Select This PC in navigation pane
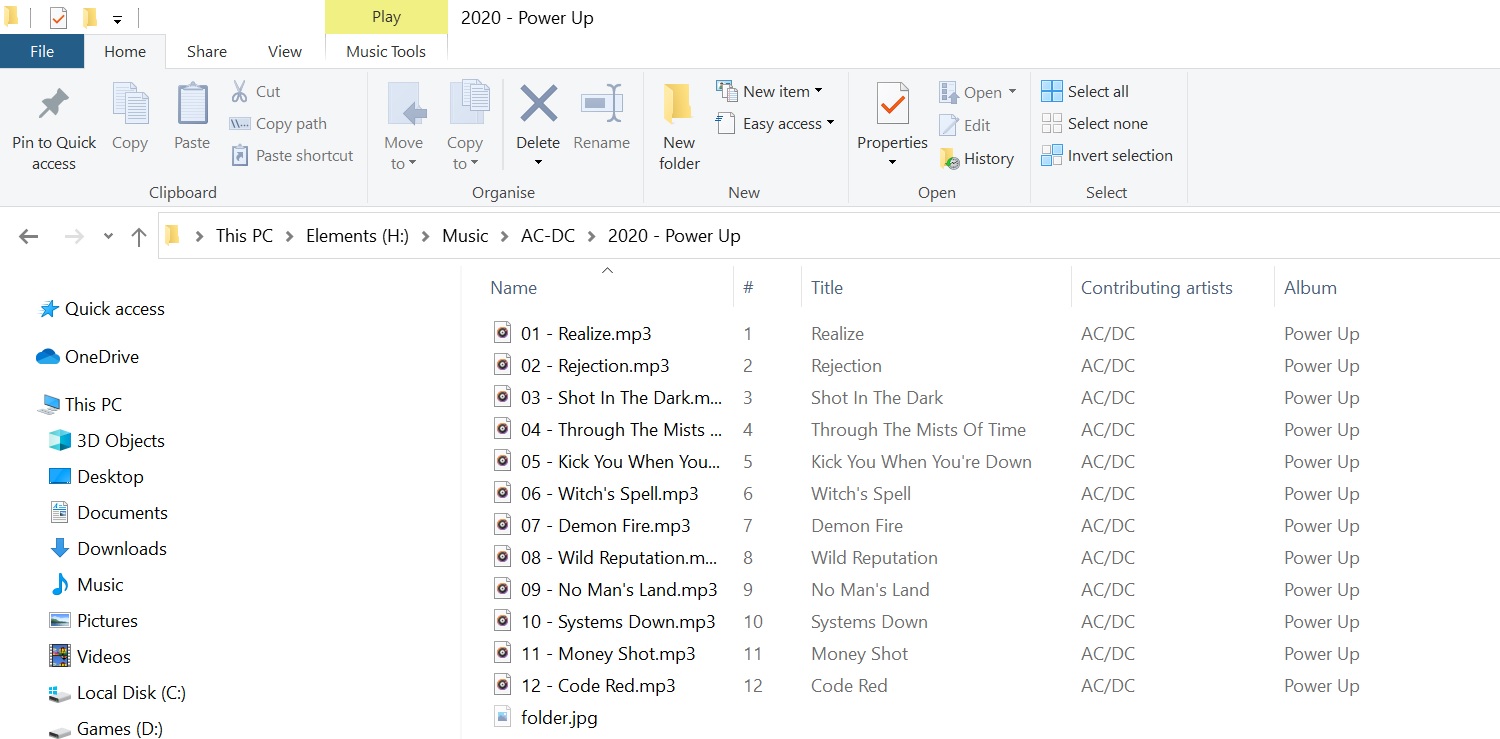1500x739 pixels. click(x=80, y=405)
